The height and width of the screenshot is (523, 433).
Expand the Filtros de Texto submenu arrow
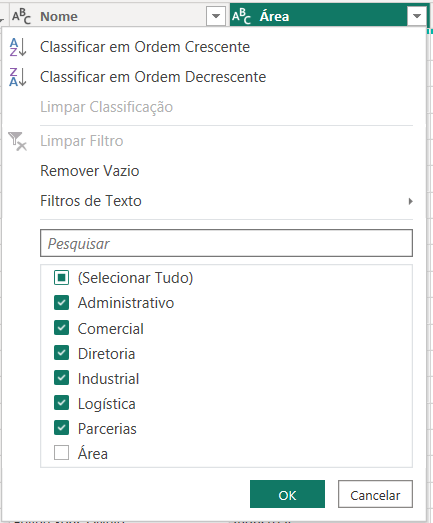(410, 201)
